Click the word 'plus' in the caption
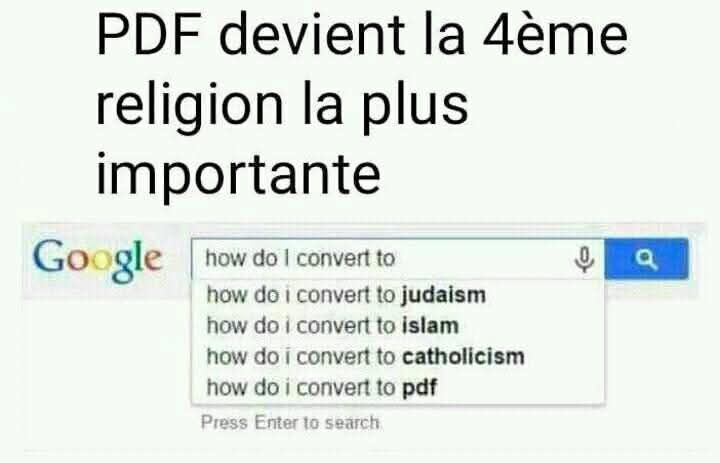Screen dimensions: 720x463 point(414,109)
